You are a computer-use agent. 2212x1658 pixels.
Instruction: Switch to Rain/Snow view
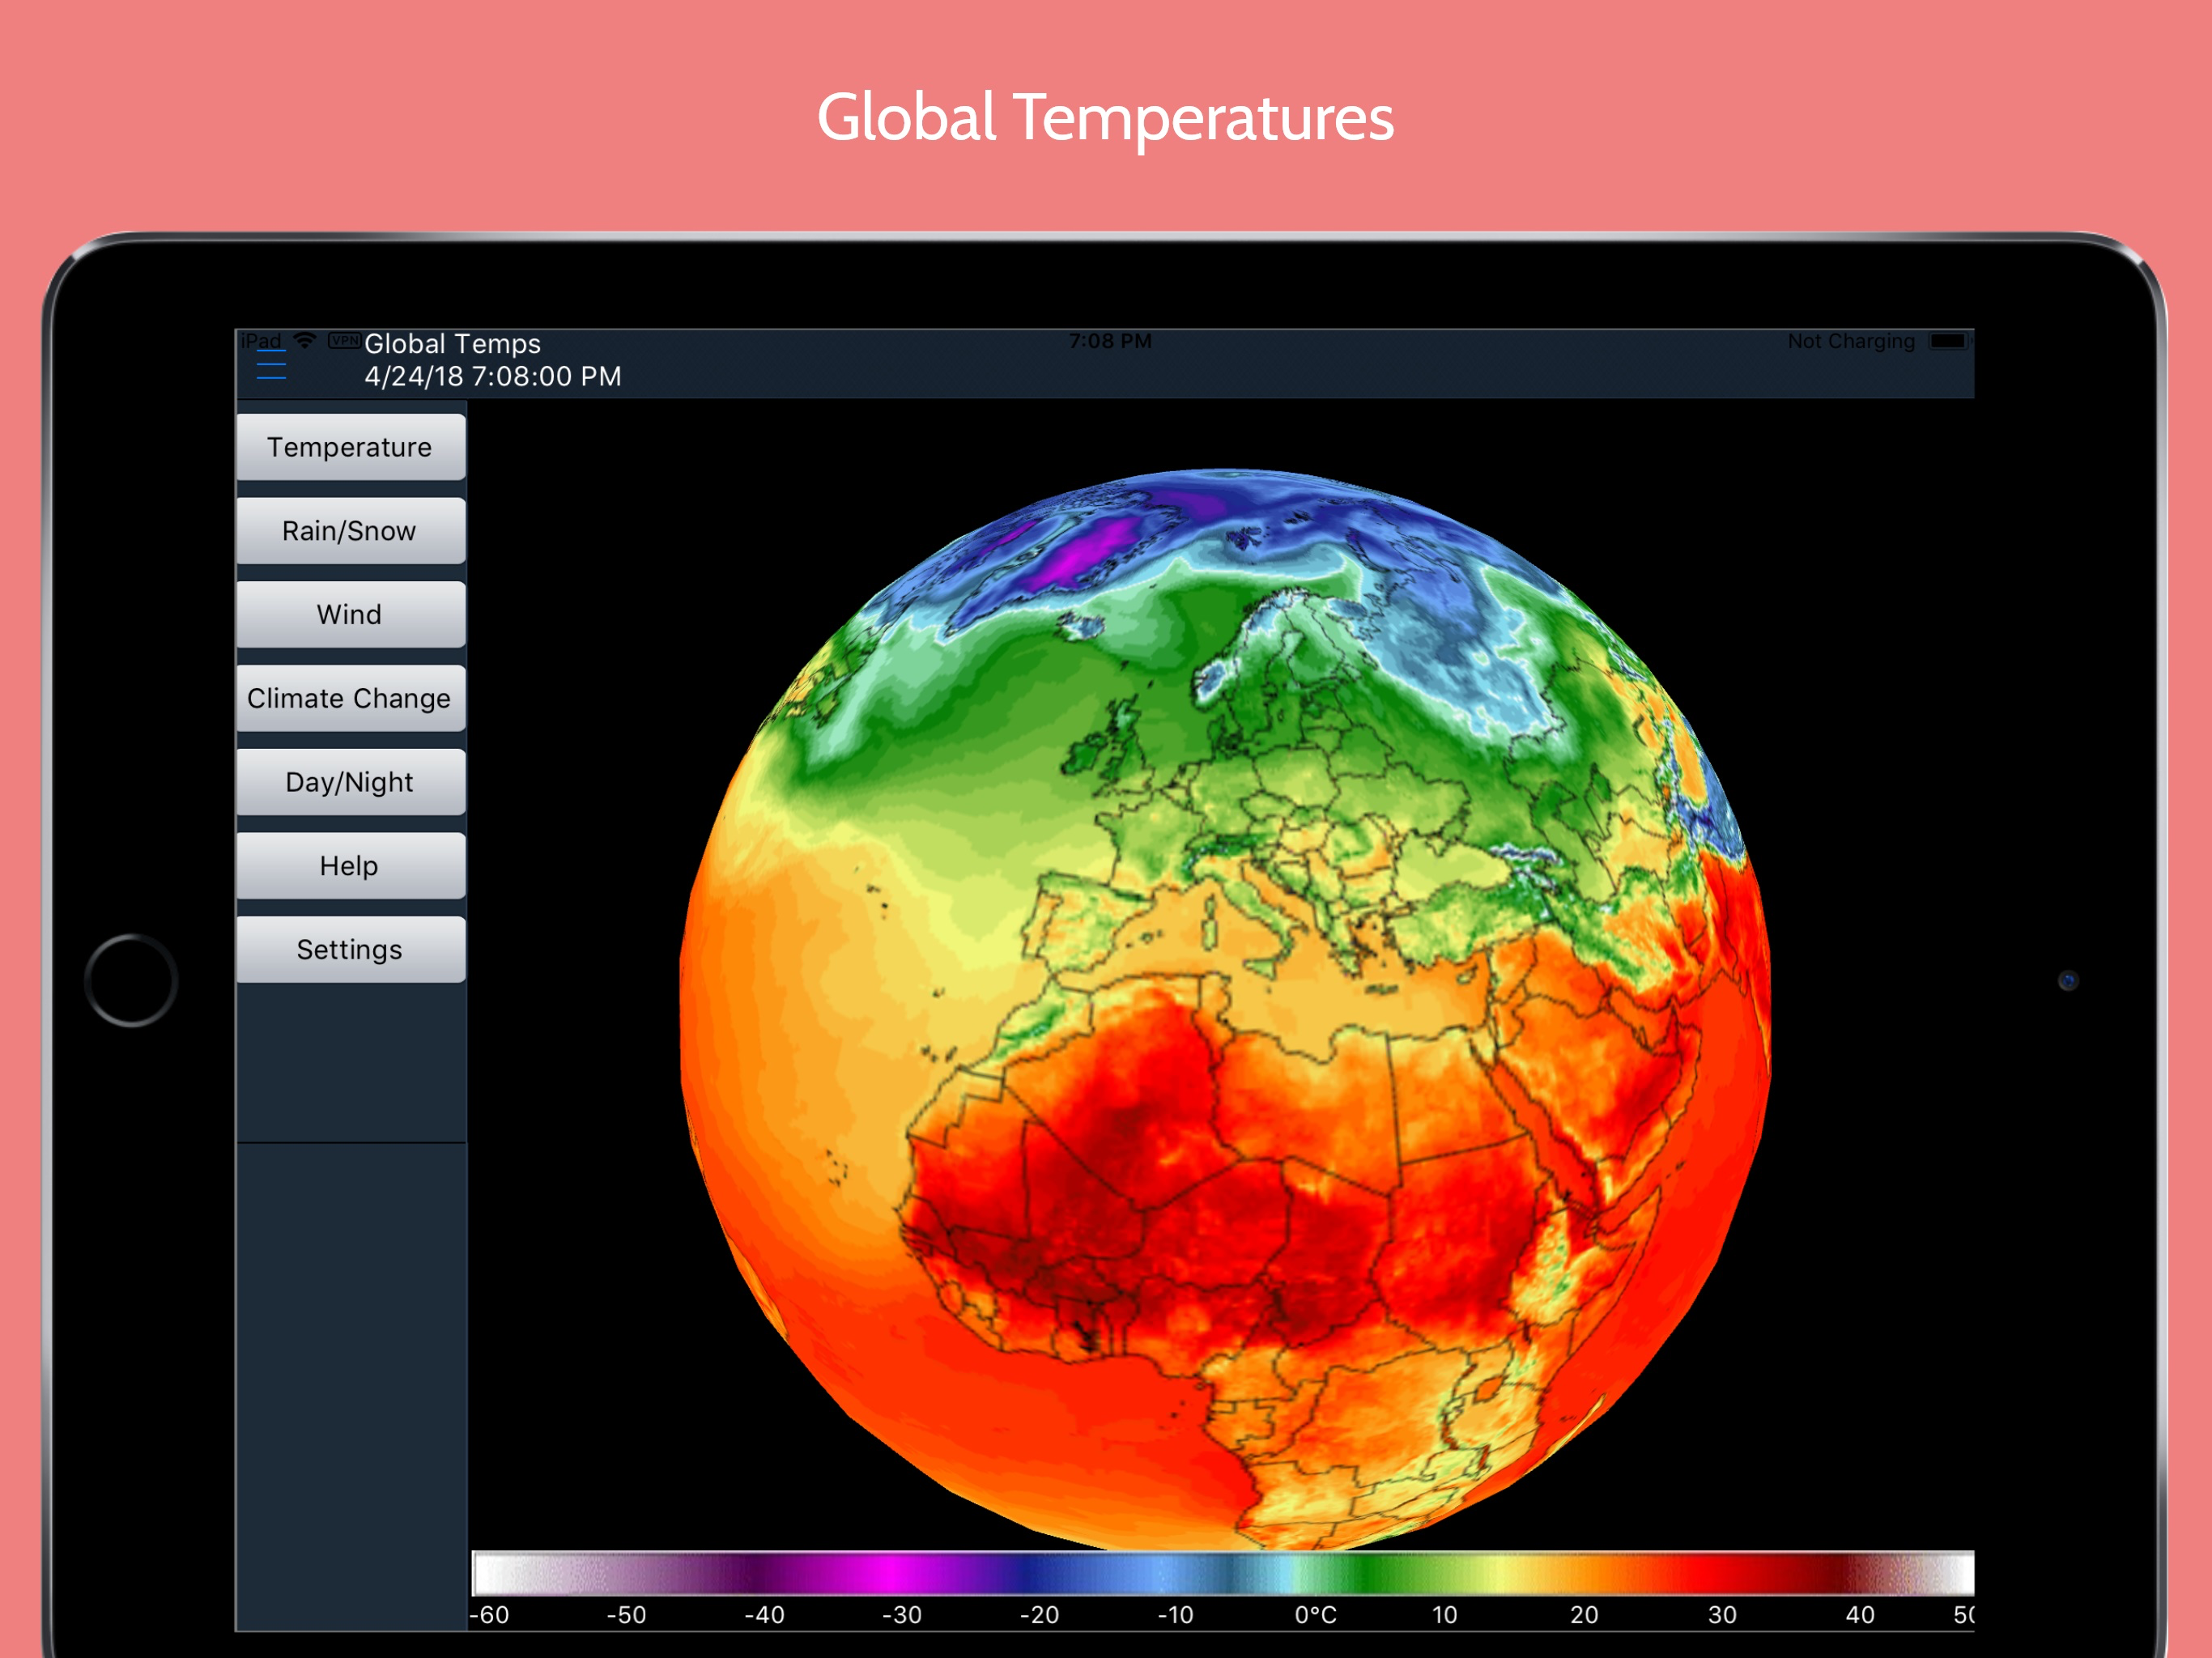pyautogui.click(x=350, y=531)
